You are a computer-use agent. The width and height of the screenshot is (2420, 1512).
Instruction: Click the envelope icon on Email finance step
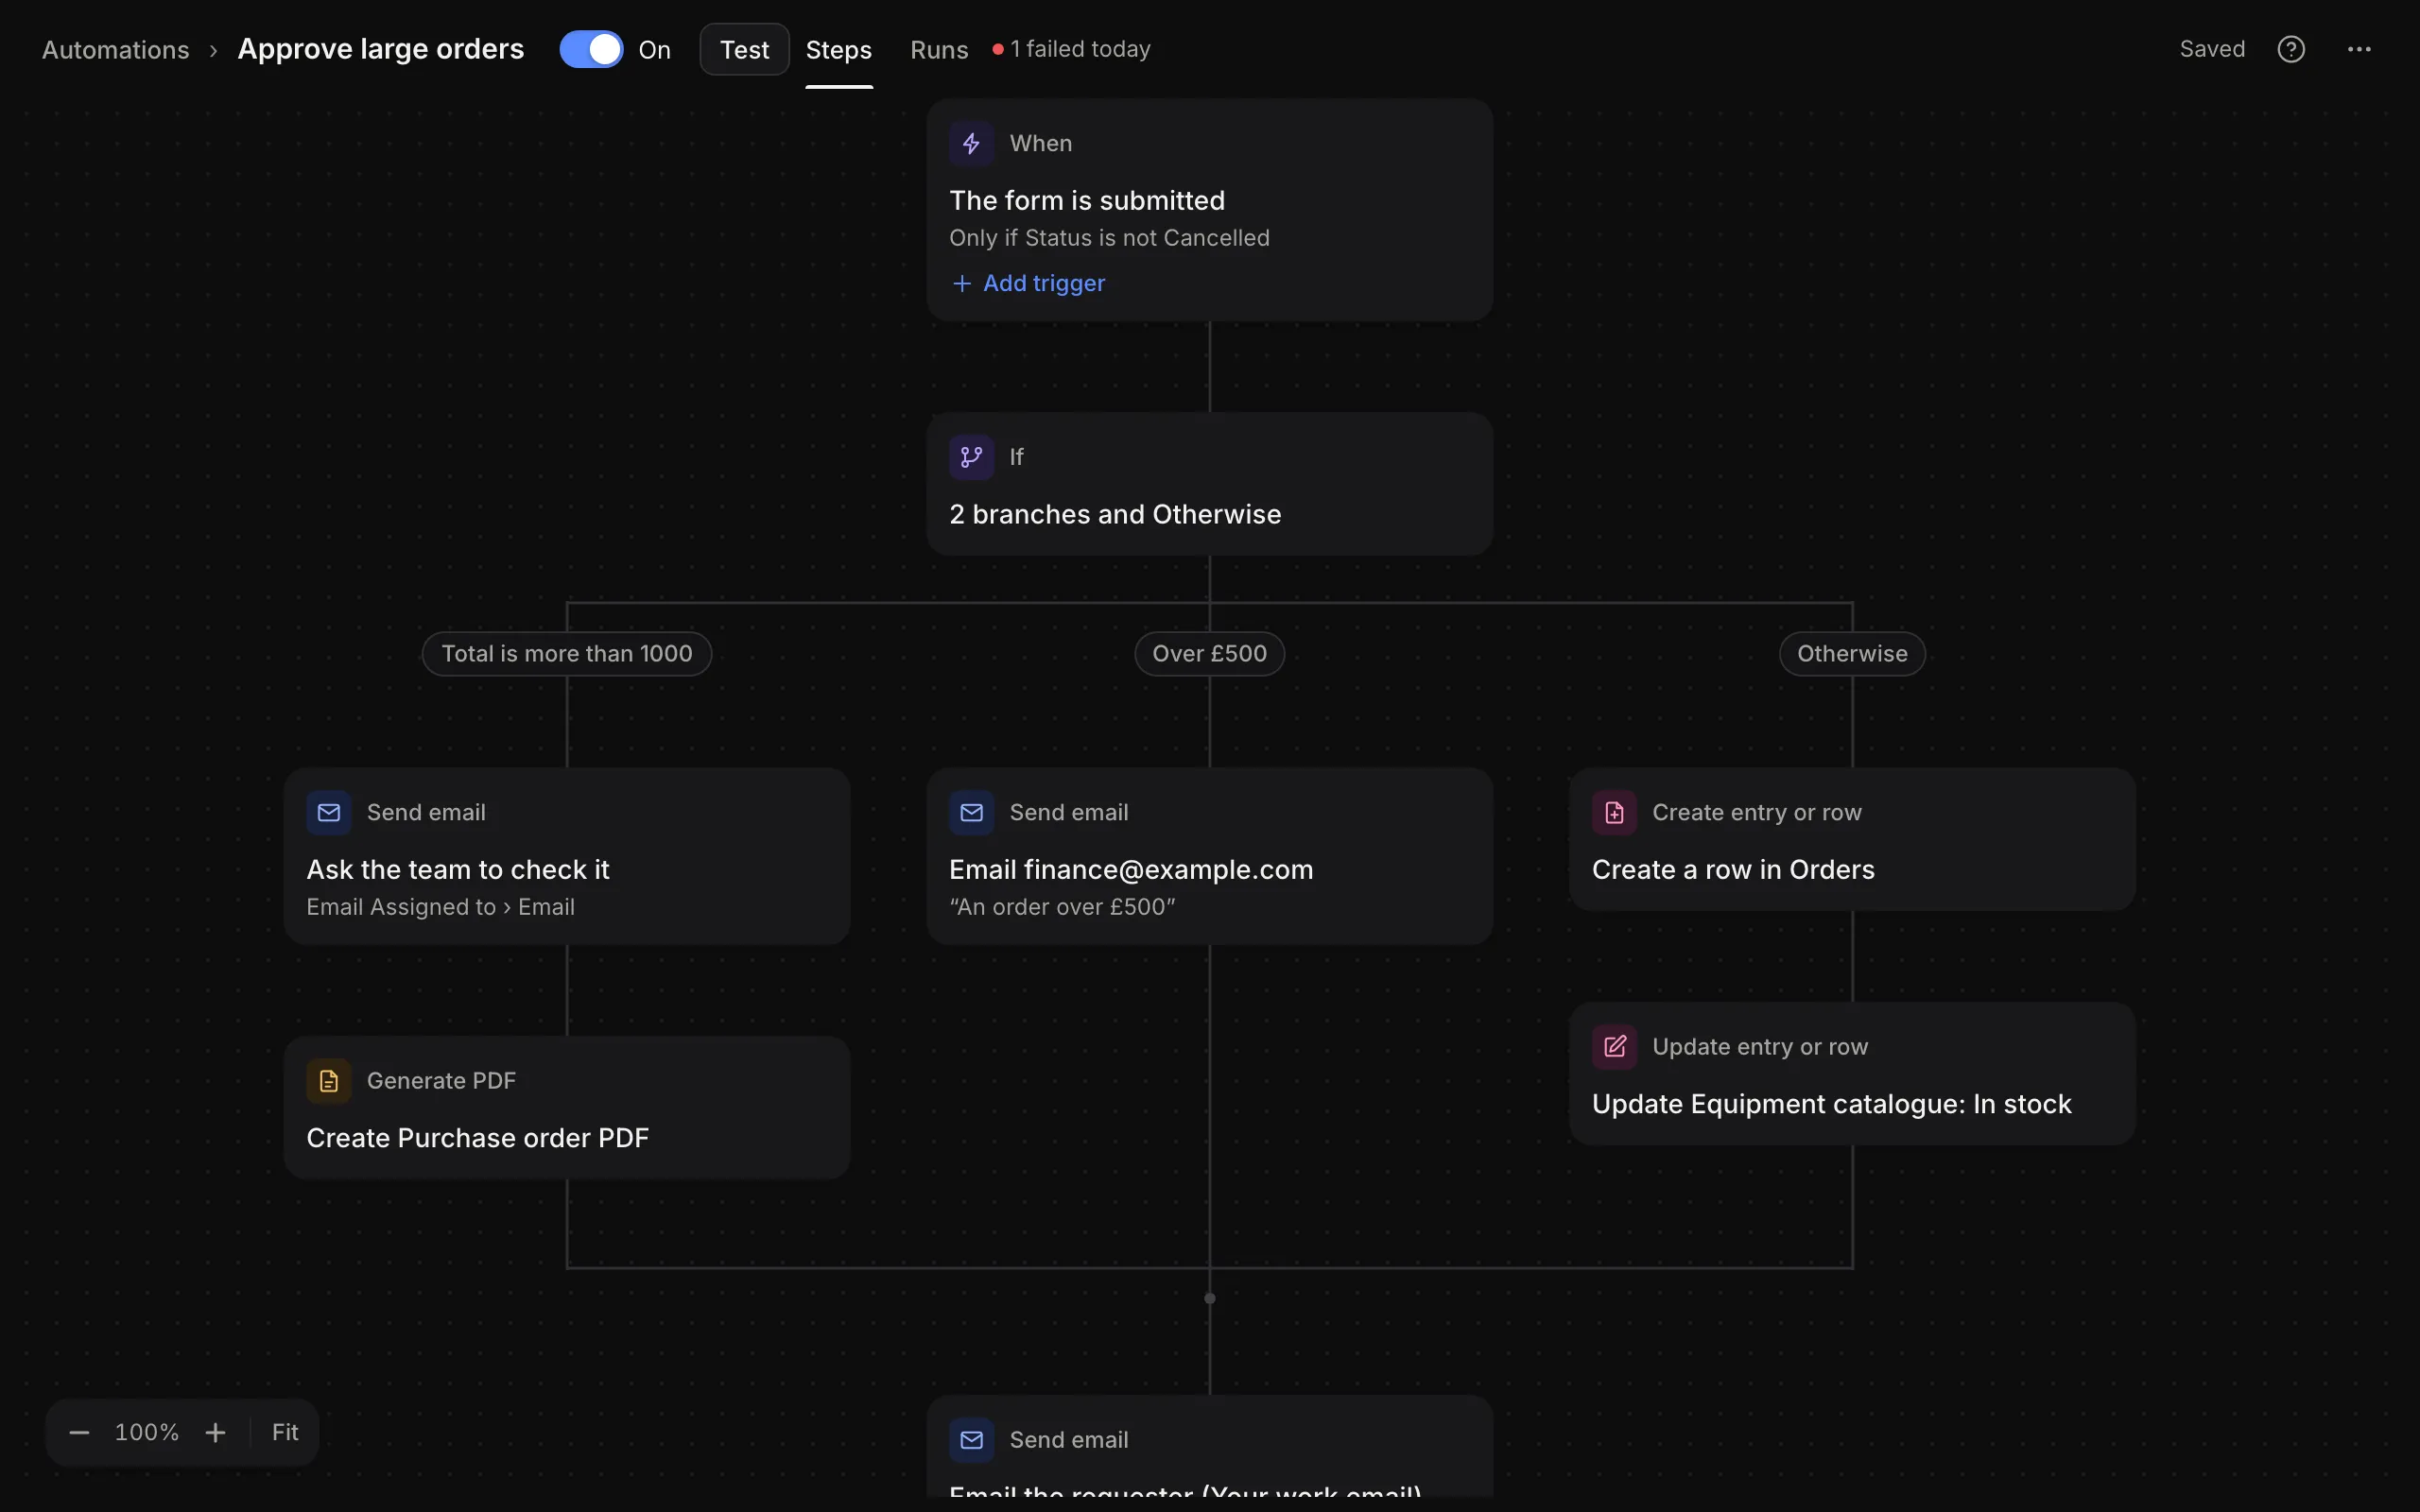971,812
